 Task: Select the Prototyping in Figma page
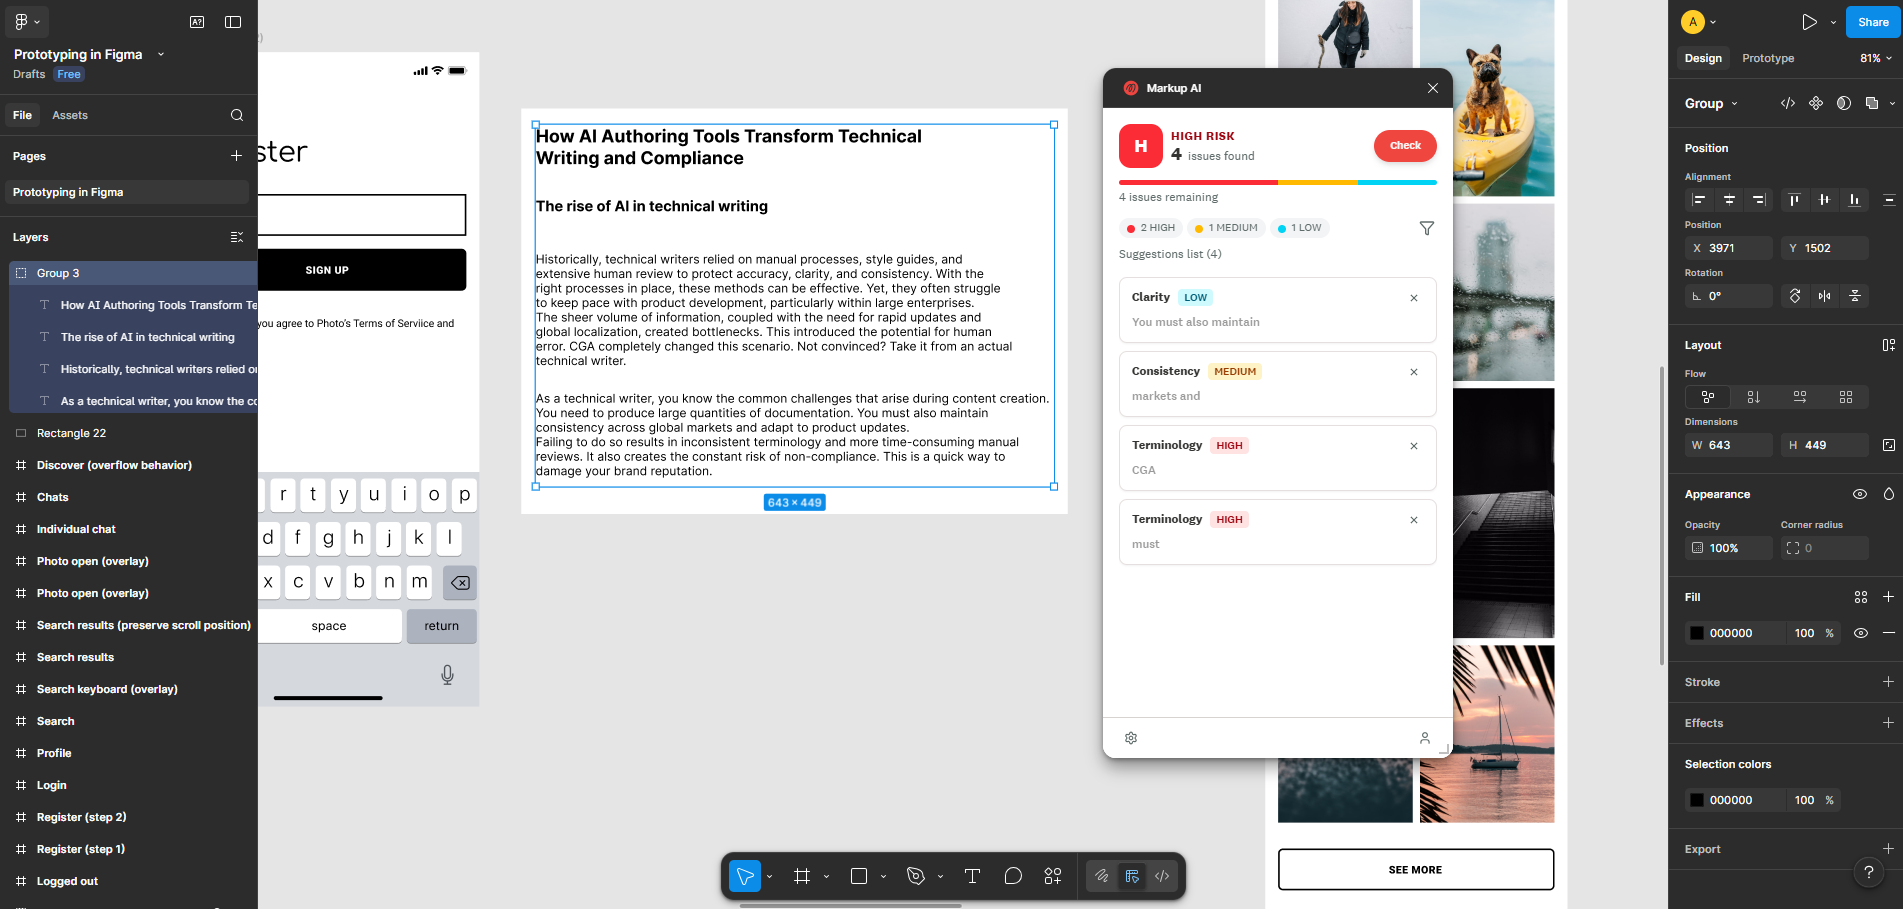[x=129, y=192]
